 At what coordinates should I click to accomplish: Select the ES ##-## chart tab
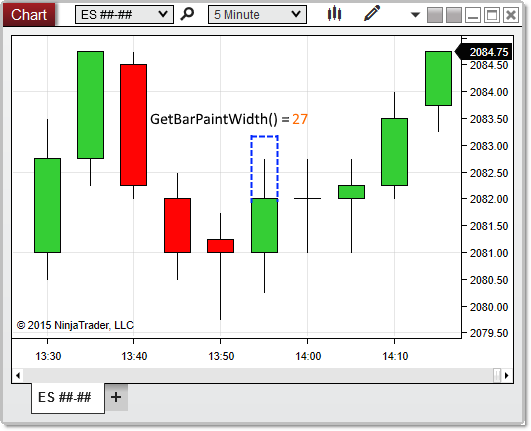tap(68, 397)
